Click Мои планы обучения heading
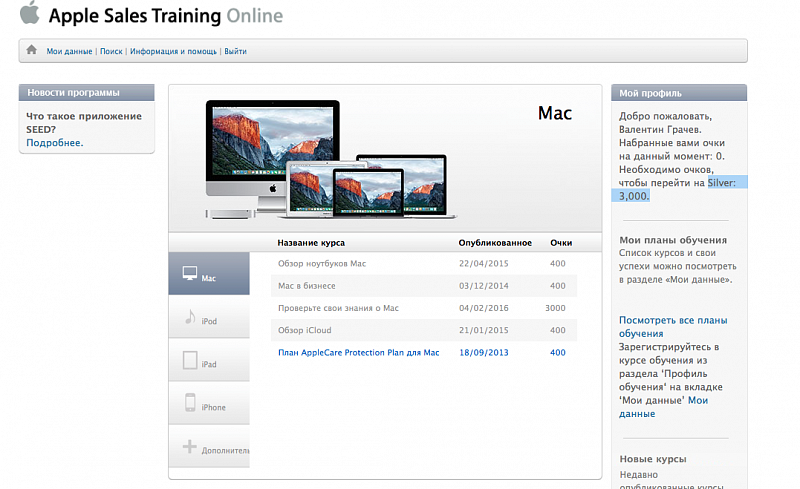The height and width of the screenshot is (489, 800). click(x=673, y=240)
